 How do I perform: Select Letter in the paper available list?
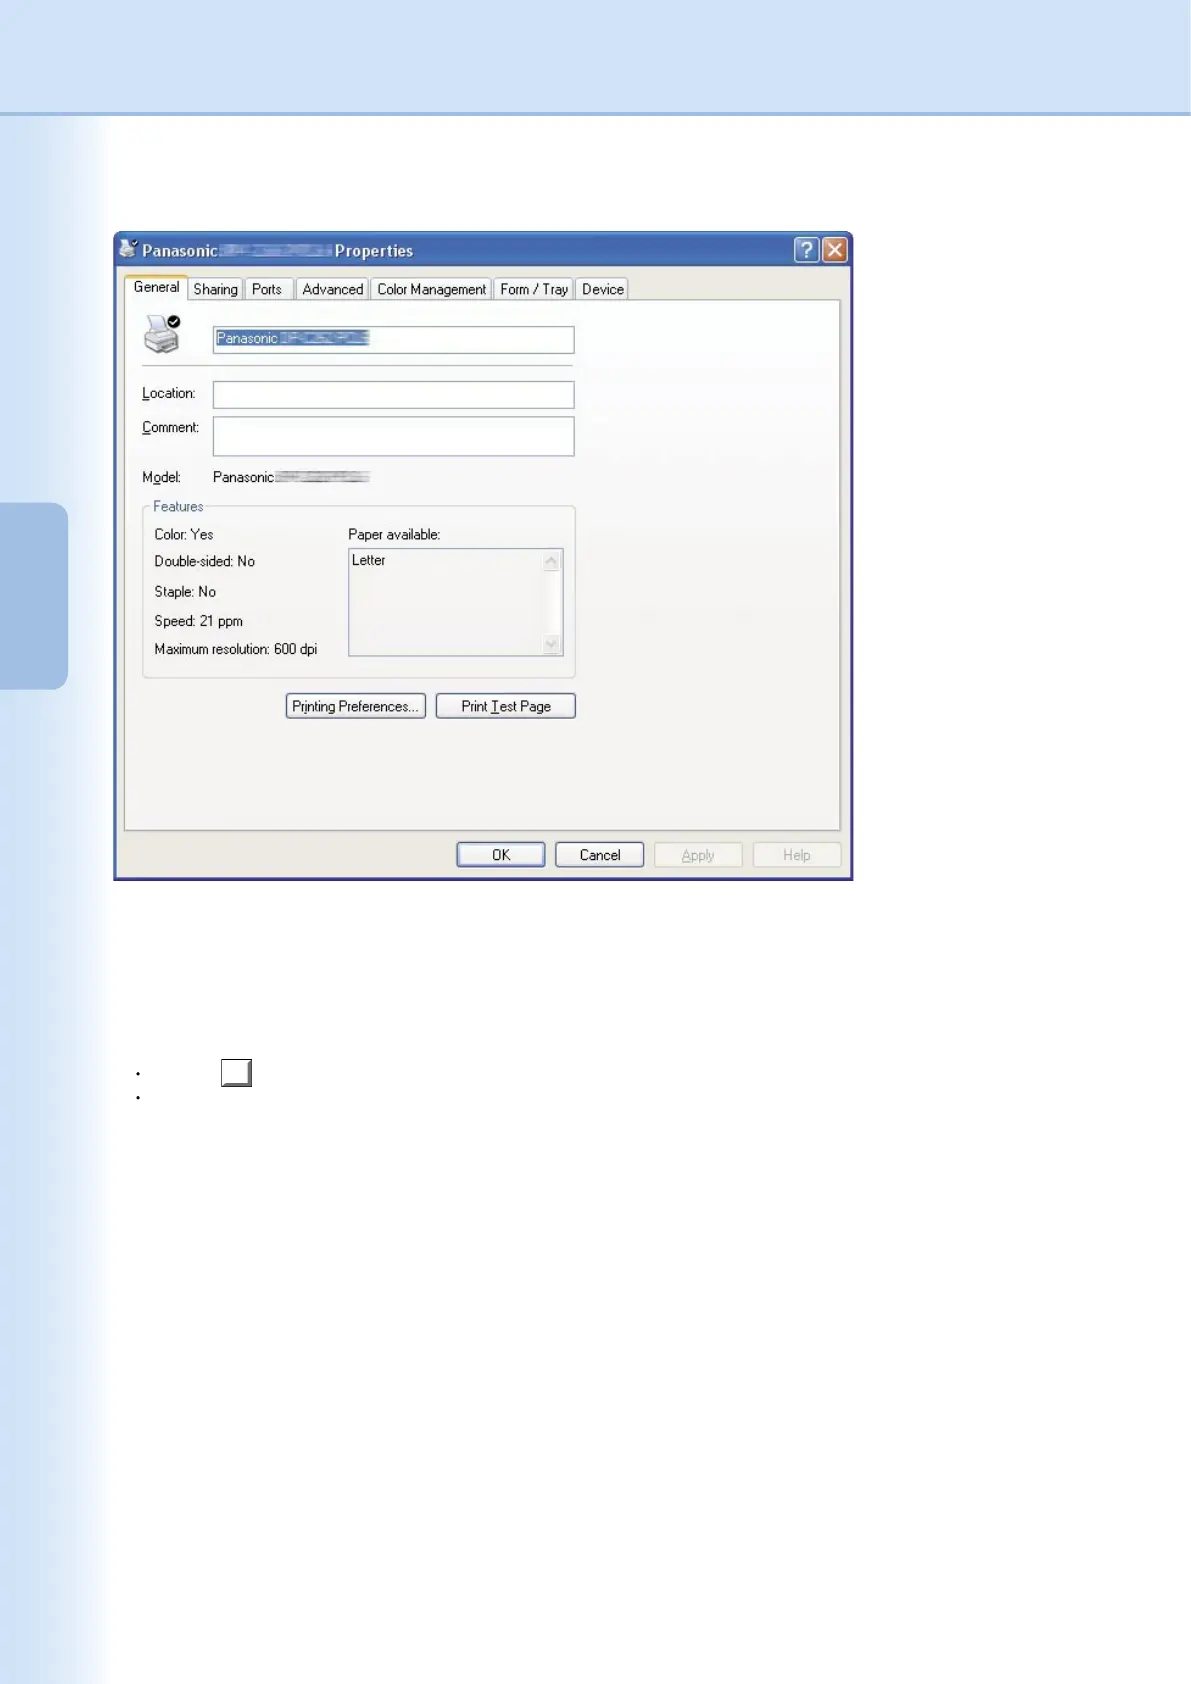[x=369, y=560]
